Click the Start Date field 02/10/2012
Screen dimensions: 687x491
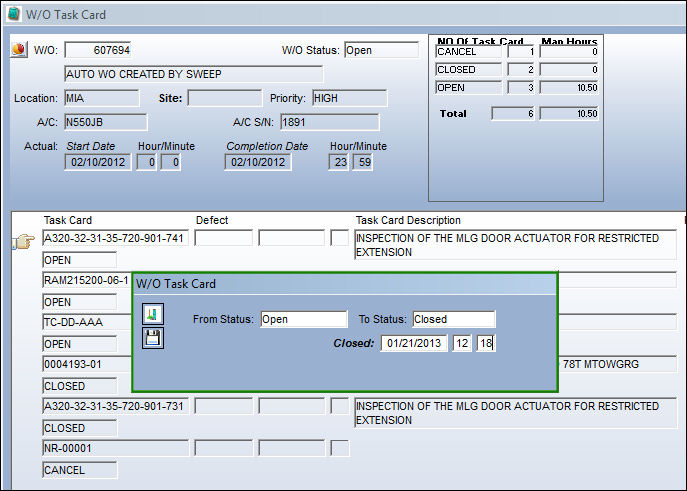tap(98, 162)
